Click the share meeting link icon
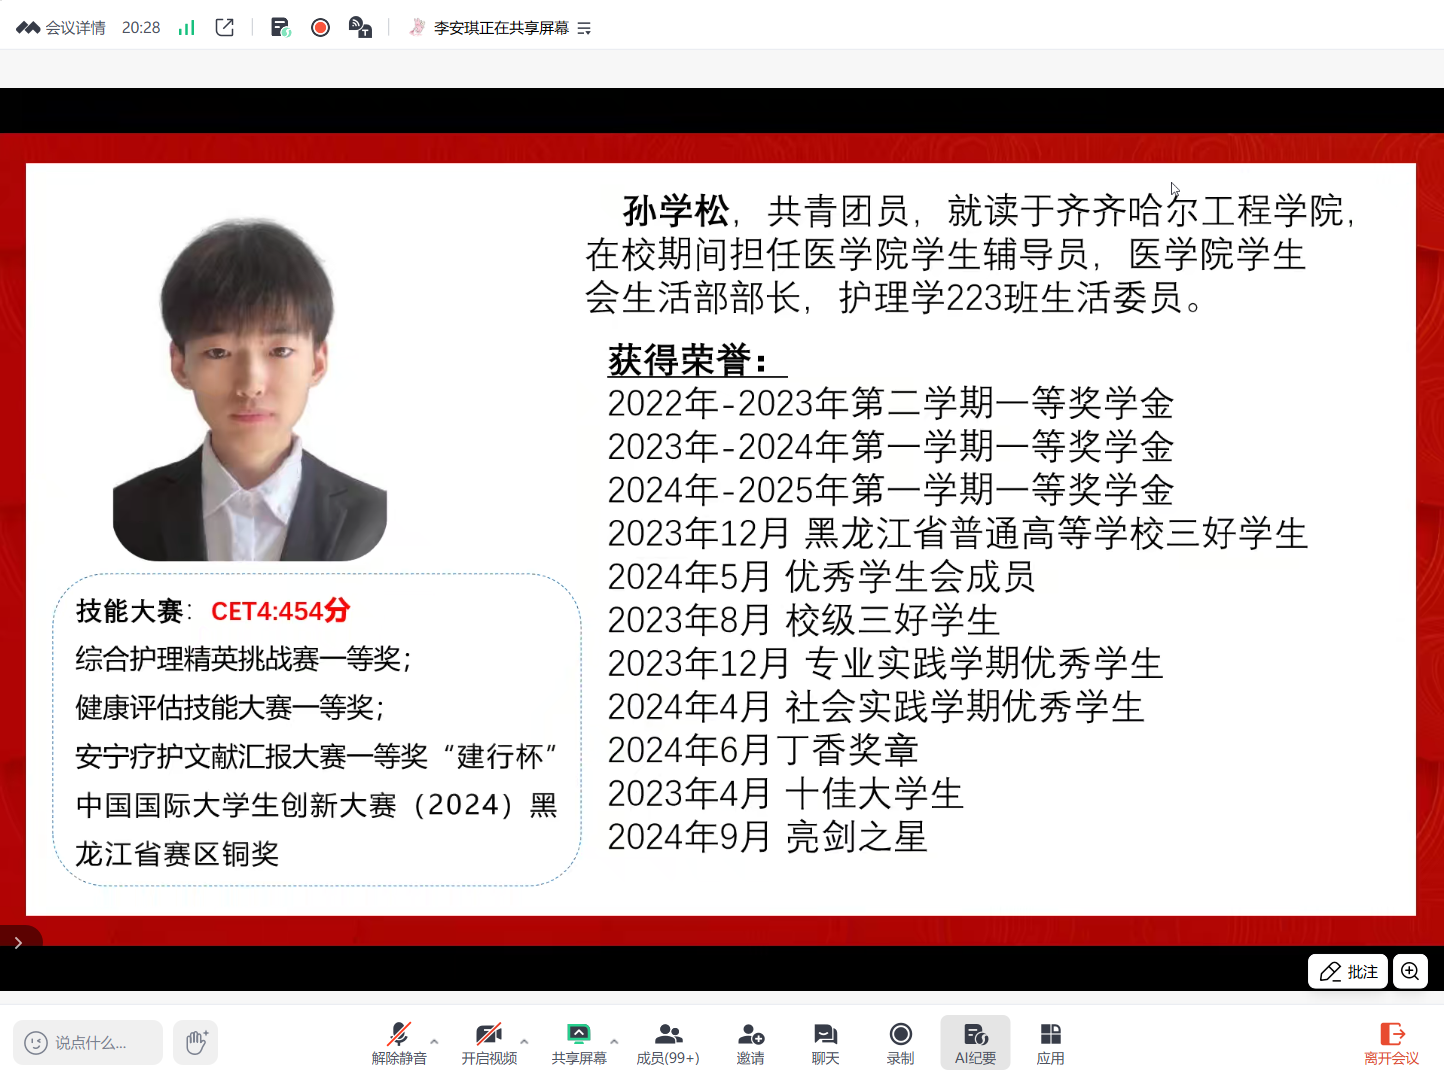 225,28
